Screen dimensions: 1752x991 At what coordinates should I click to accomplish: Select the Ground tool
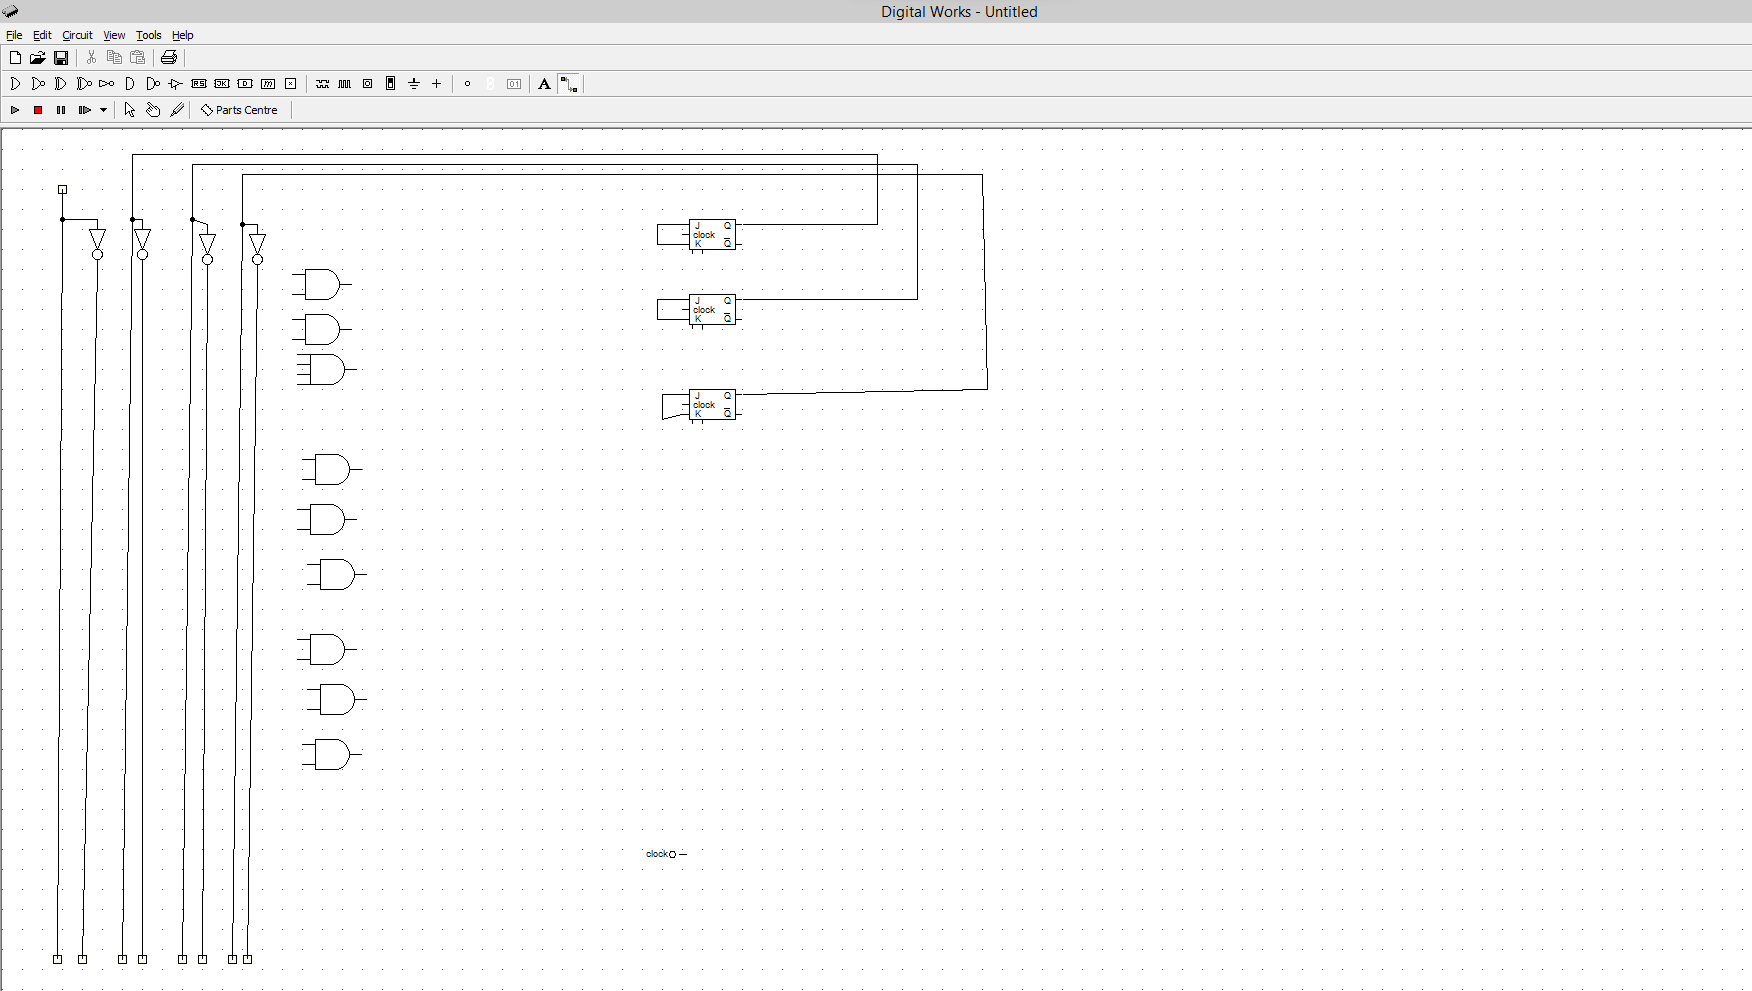[x=413, y=84]
